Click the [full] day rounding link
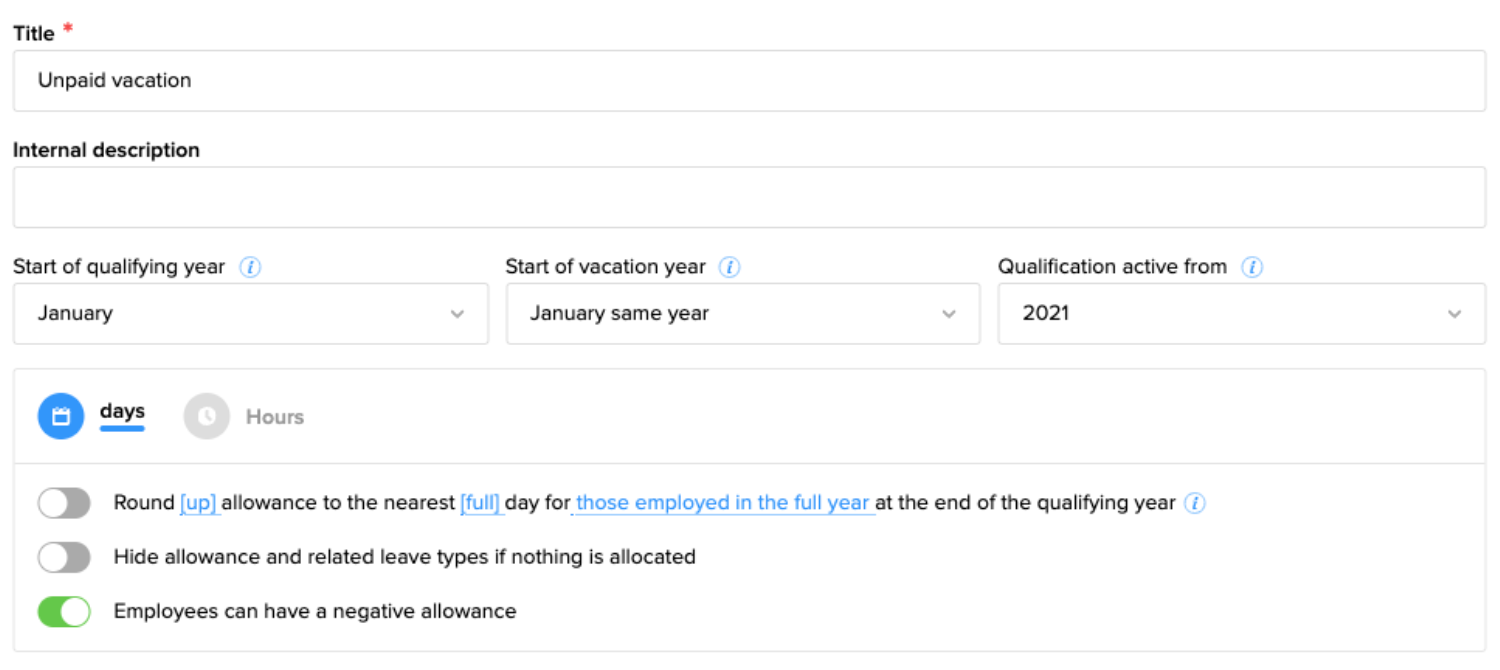This screenshot has height=670, width=1500. (x=480, y=503)
